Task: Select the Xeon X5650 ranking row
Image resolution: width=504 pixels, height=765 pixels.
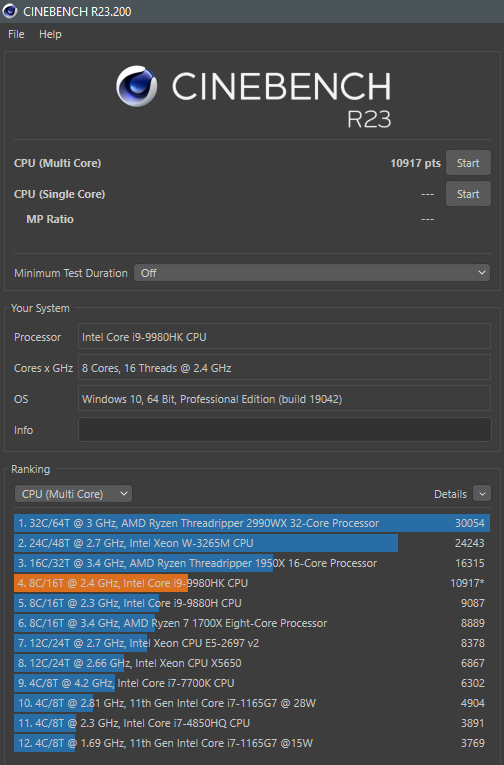Action: point(252,663)
